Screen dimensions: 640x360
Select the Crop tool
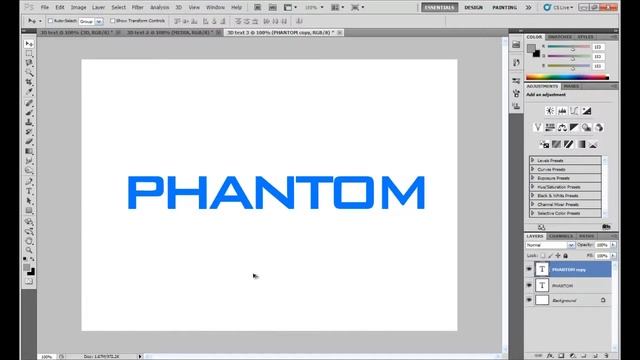[29, 82]
